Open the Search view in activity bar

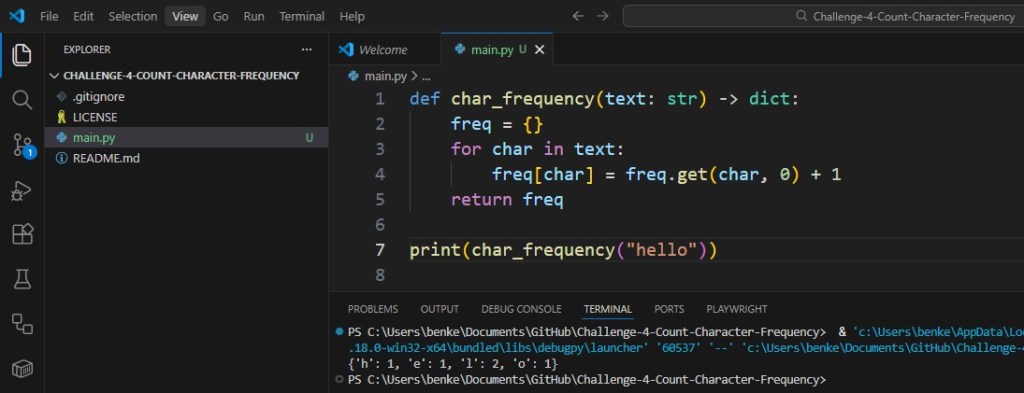coord(22,100)
